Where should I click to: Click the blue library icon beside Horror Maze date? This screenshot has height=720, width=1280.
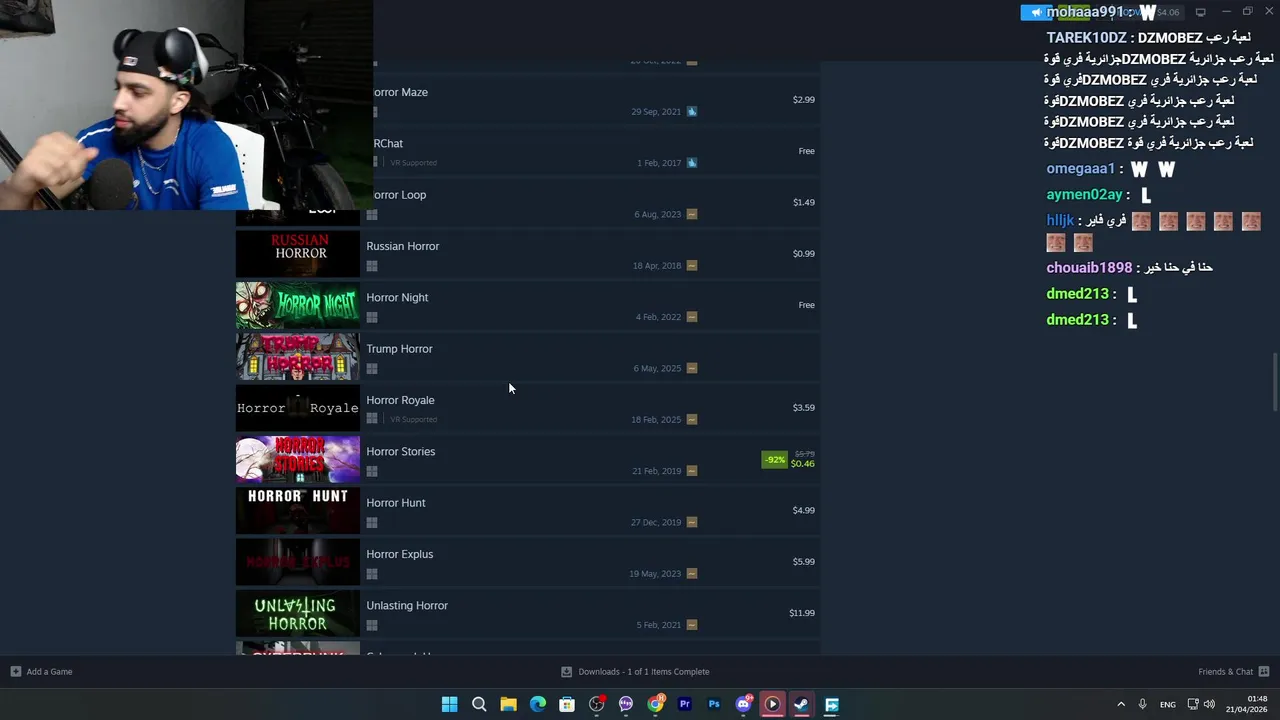point(692,111)
